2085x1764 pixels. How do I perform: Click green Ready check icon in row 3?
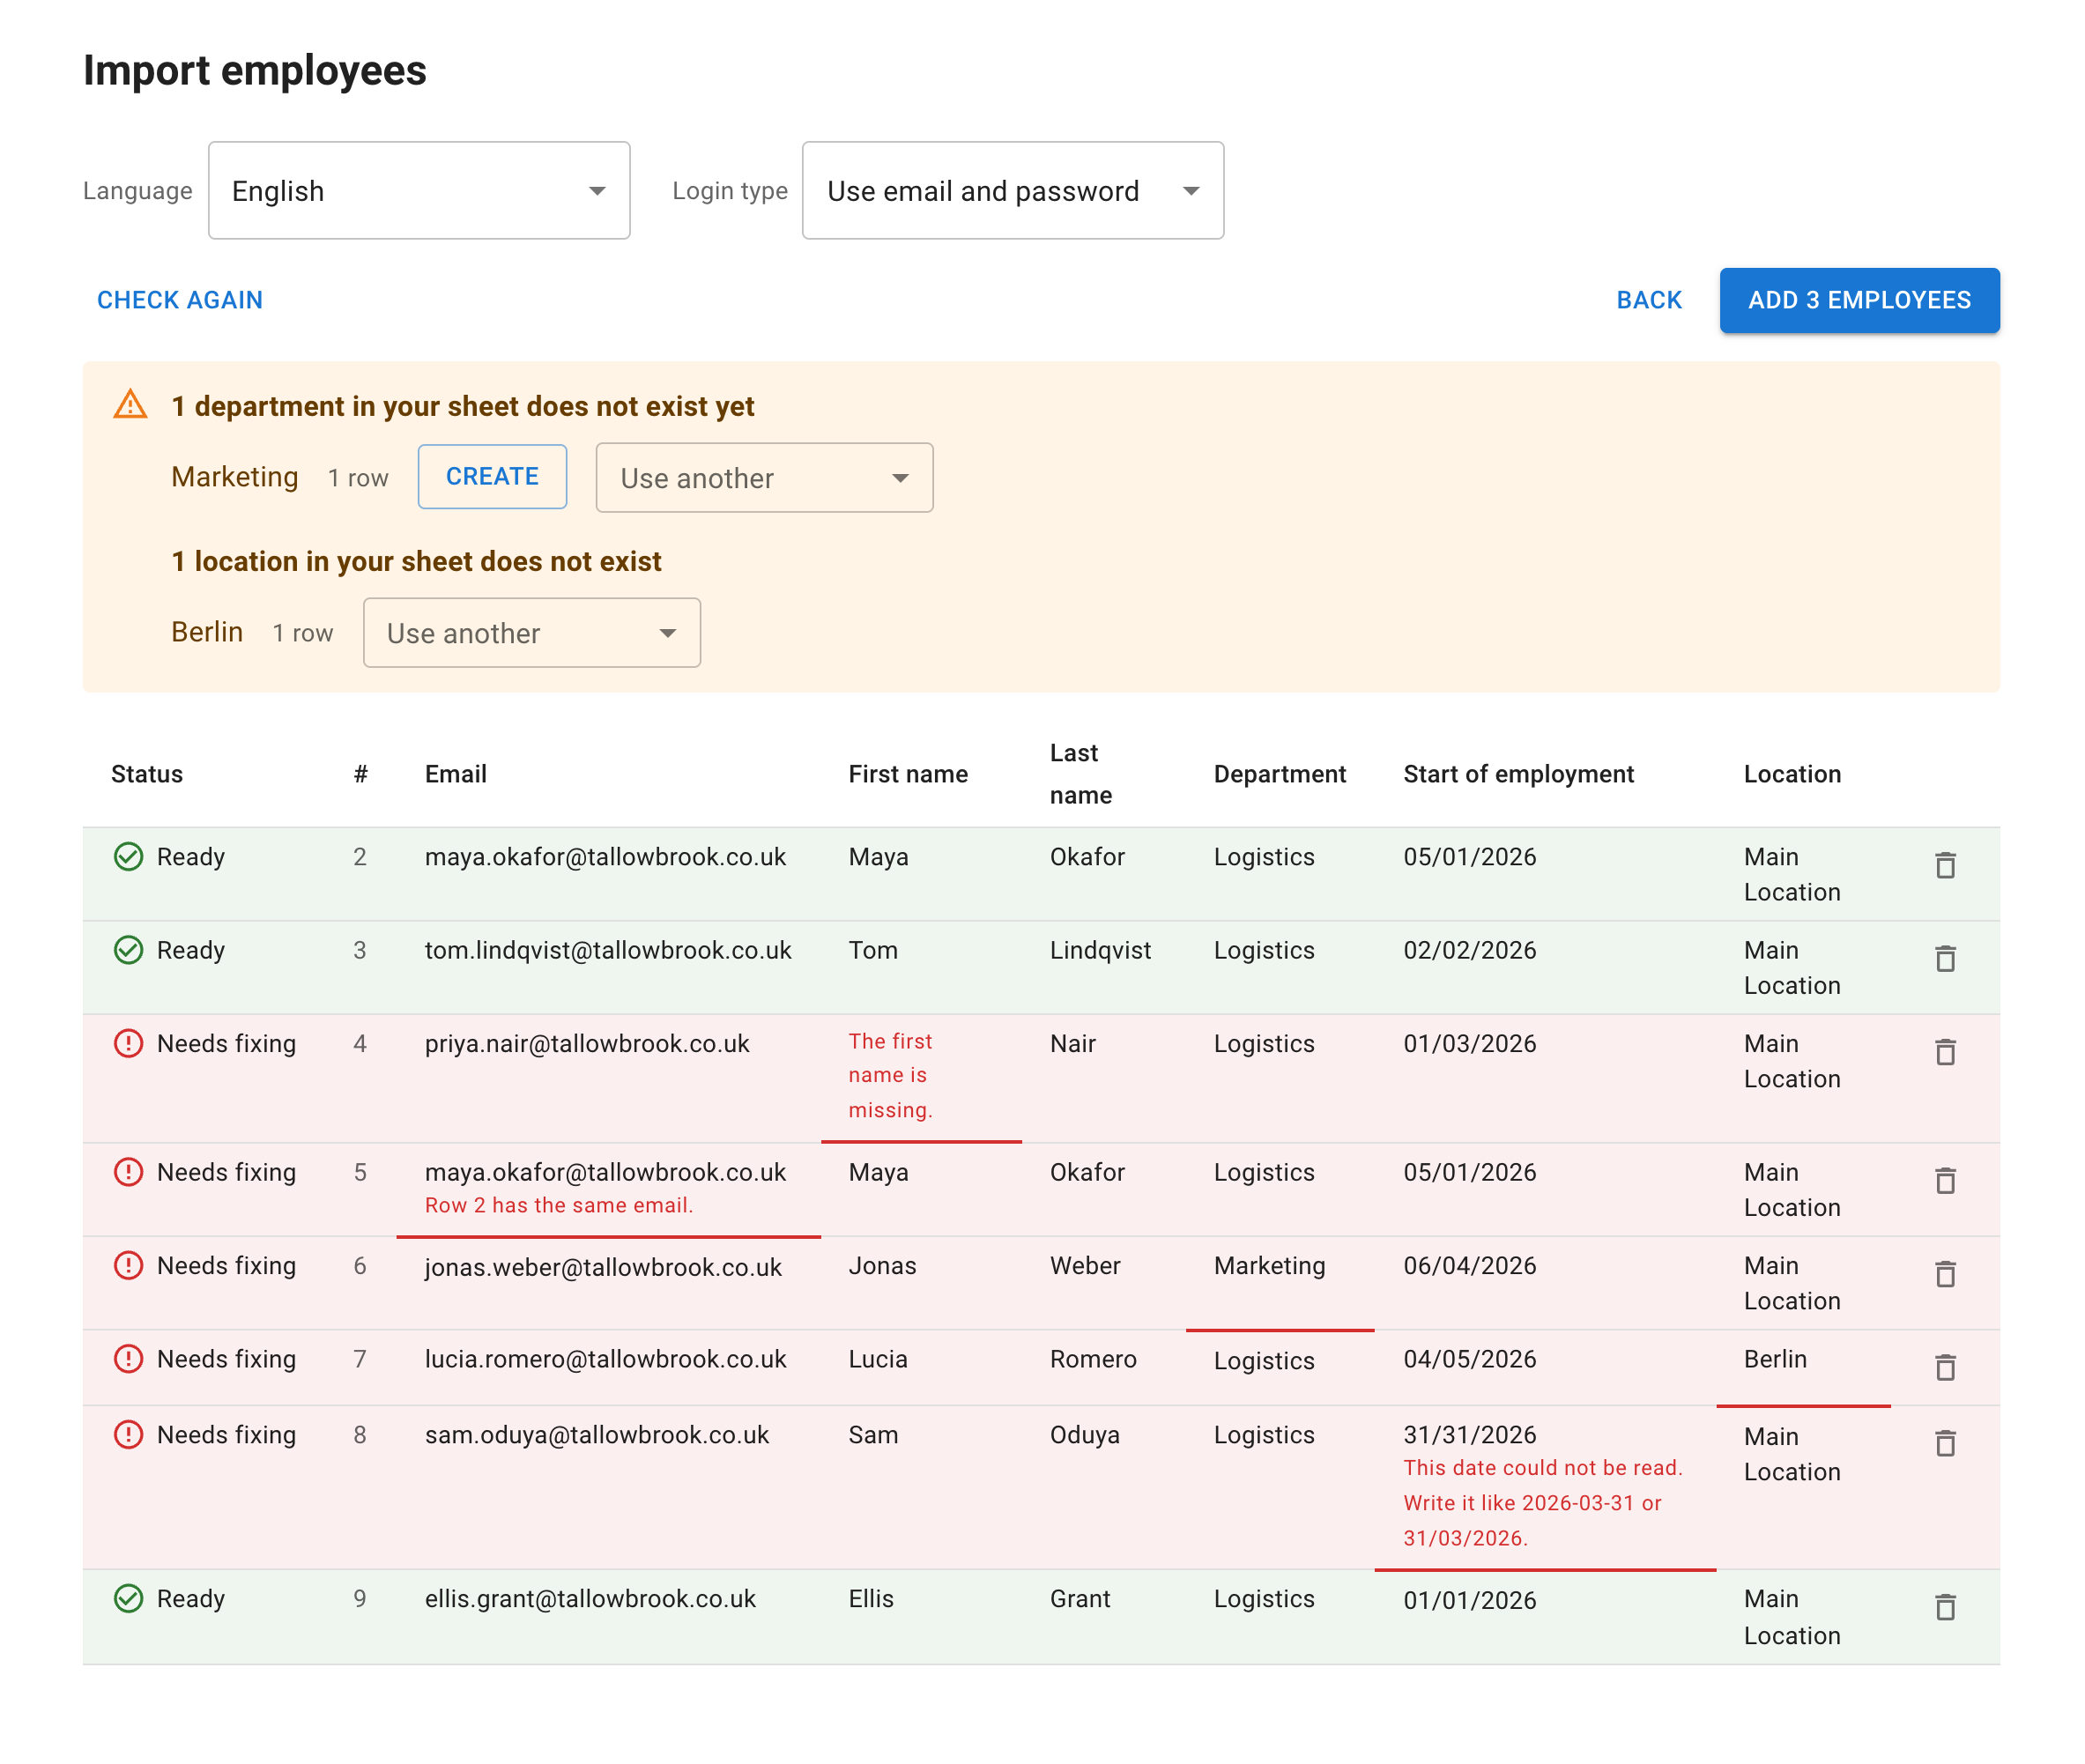(128, 949)
